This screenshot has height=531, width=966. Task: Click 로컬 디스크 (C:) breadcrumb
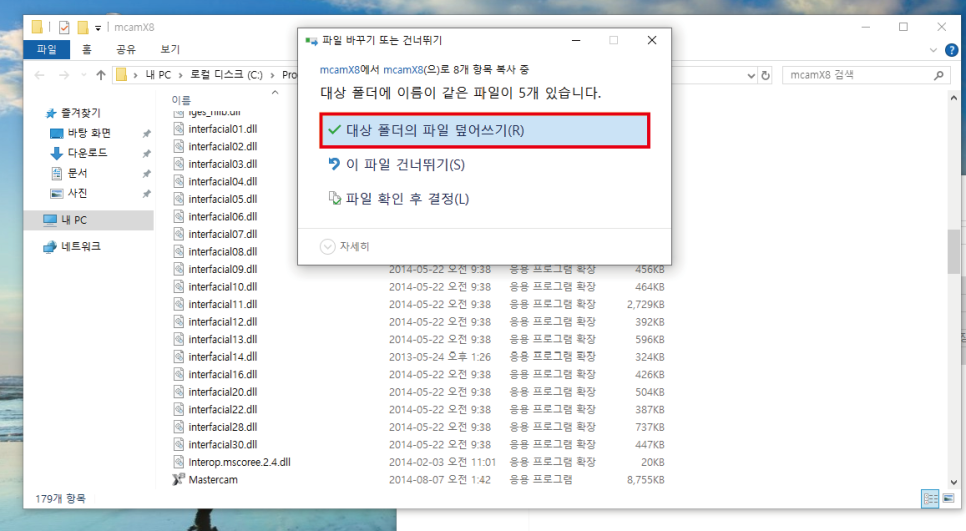click(226, 75)
